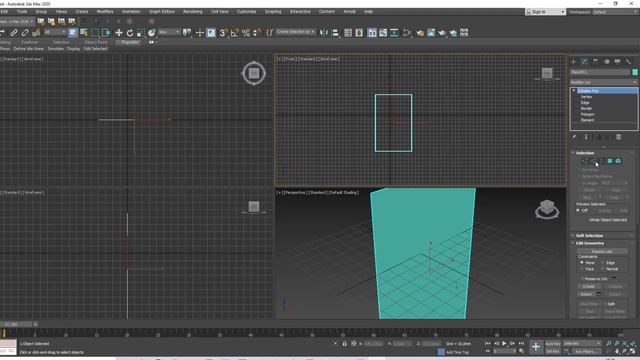640x360 pixels.
Task: Open Select by Name dialog icon
Action: 84,33
